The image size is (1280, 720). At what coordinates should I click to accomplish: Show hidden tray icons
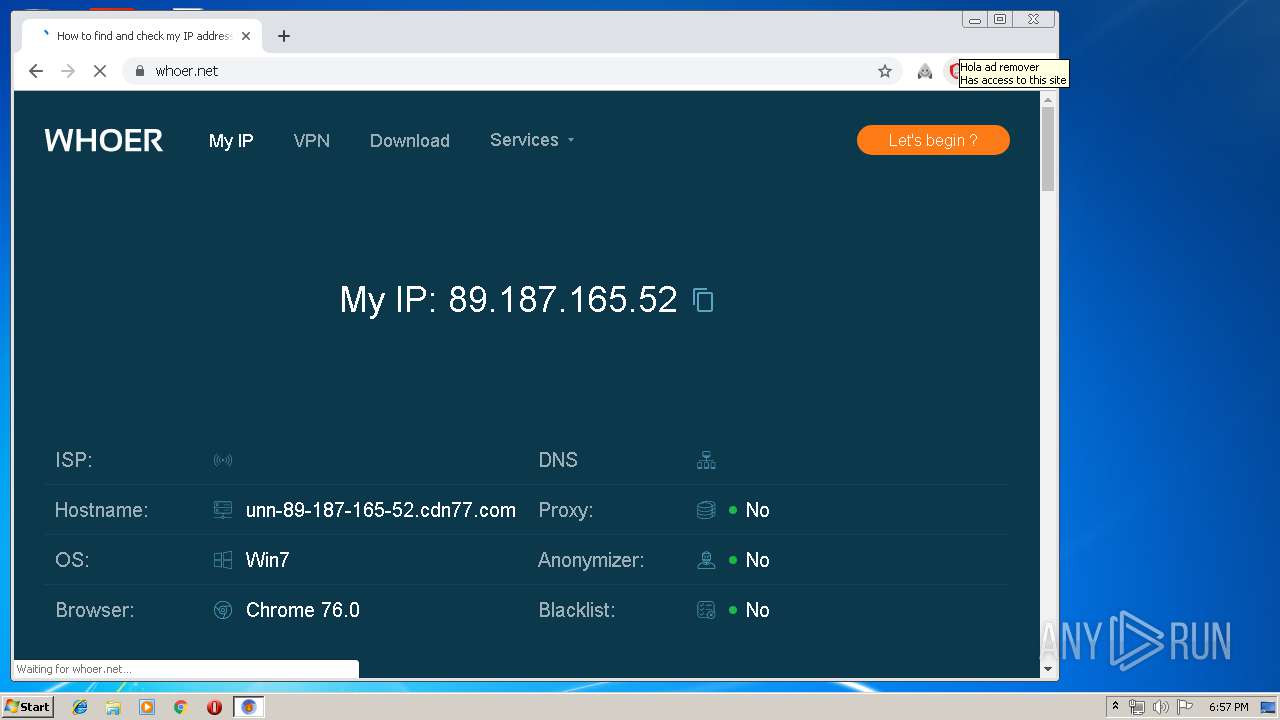(x=1115, y=706)
